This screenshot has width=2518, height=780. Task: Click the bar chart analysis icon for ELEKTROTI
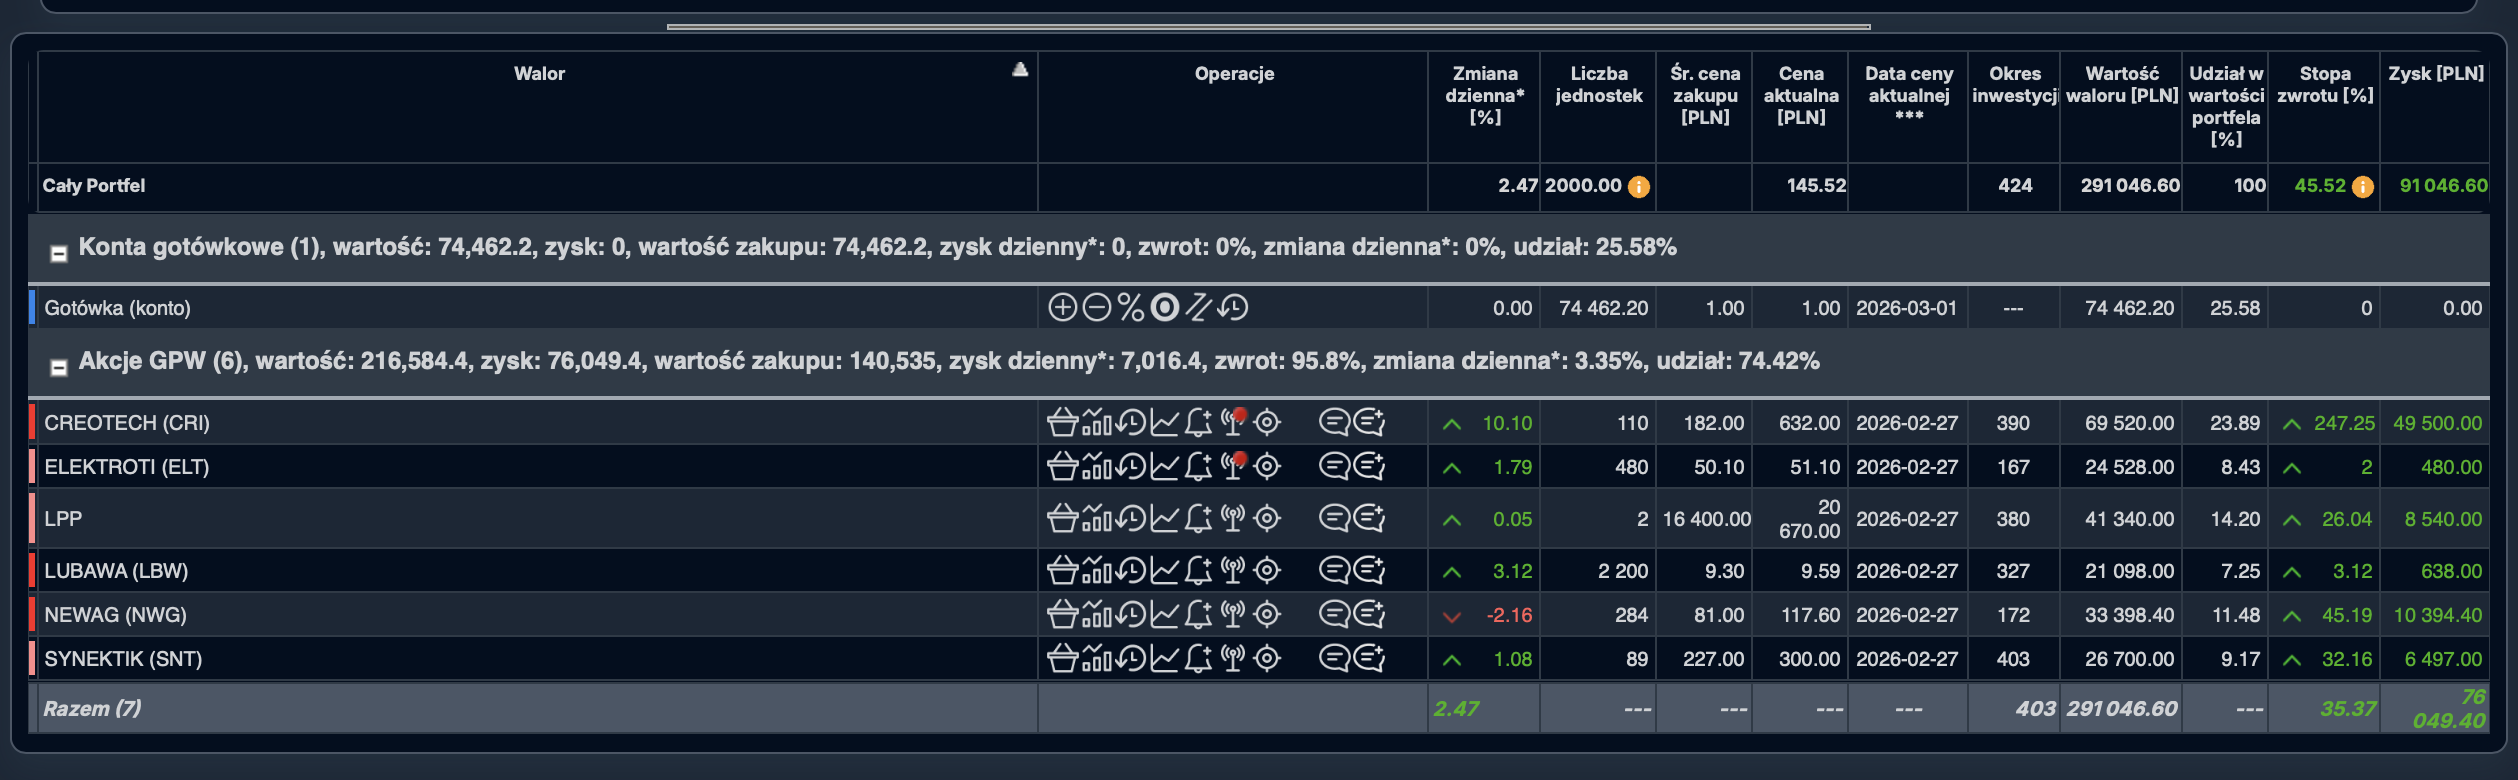(1096, 466)
